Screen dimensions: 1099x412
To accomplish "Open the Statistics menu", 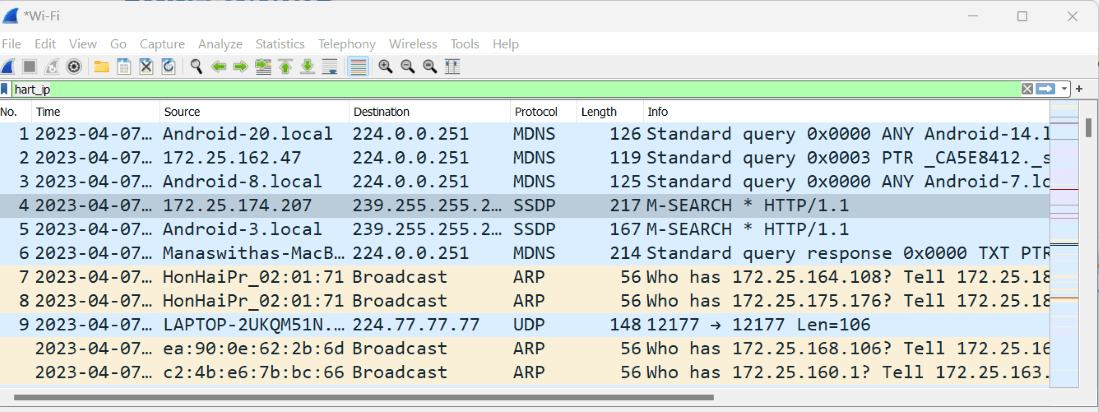I will click(279, 44).
